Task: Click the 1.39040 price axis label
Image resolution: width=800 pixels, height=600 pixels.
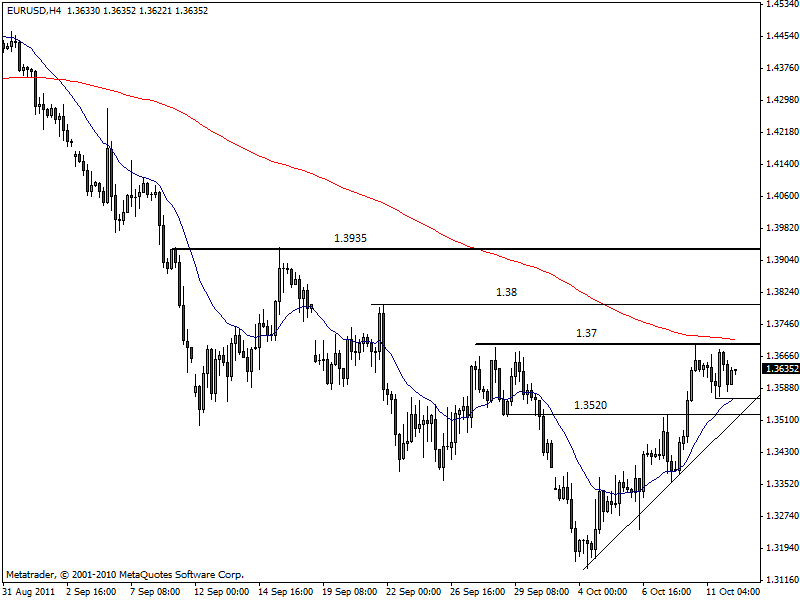Action: [780, 259]
